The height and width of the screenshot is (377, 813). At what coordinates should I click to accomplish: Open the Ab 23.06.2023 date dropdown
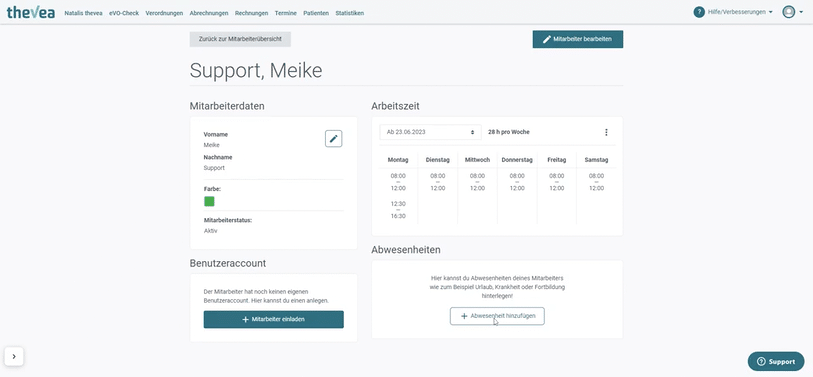[x=430, y=132]
